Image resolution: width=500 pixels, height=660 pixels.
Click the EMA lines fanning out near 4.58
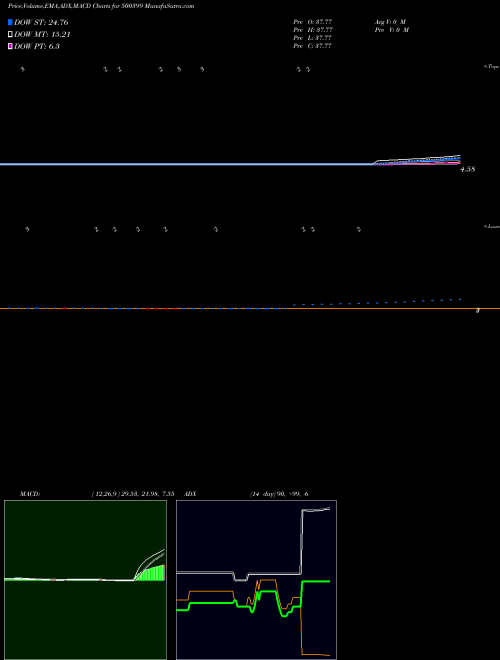pos(418,160)
